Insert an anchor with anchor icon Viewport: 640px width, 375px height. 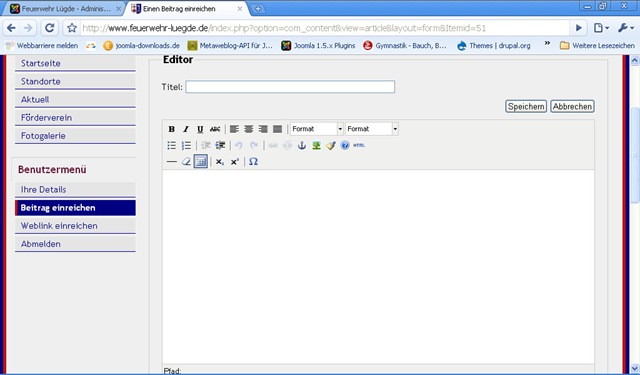coord(302,145)
